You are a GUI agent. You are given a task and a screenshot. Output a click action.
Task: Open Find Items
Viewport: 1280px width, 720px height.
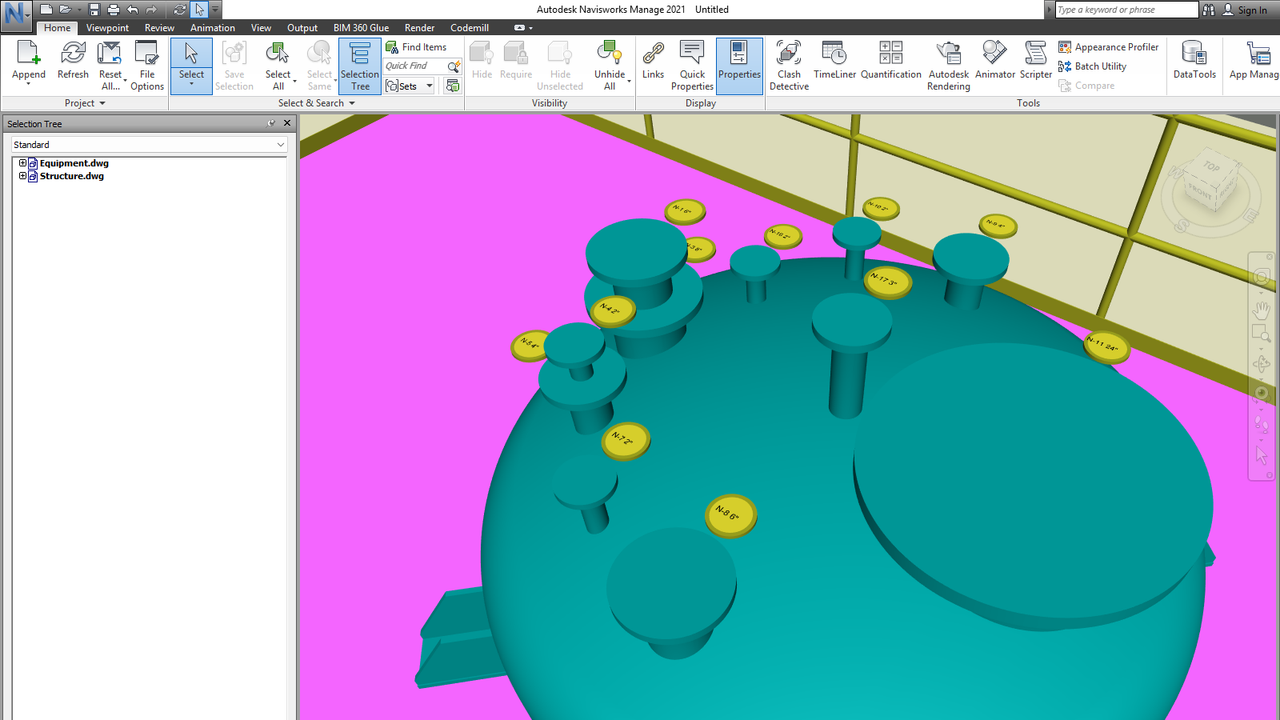coord(416,47)
